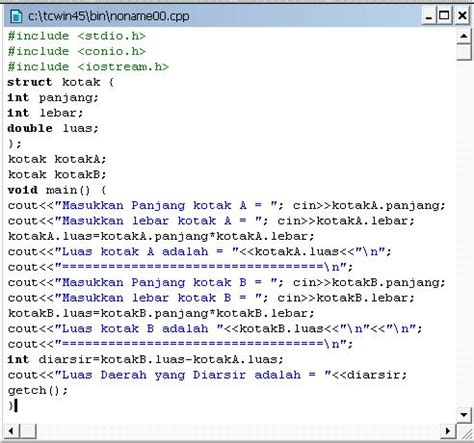This screenshot has height=443, width=474.
Task: Click the closing brace '};' of struct
Action: pyautogui.click(x=15, y=144)
